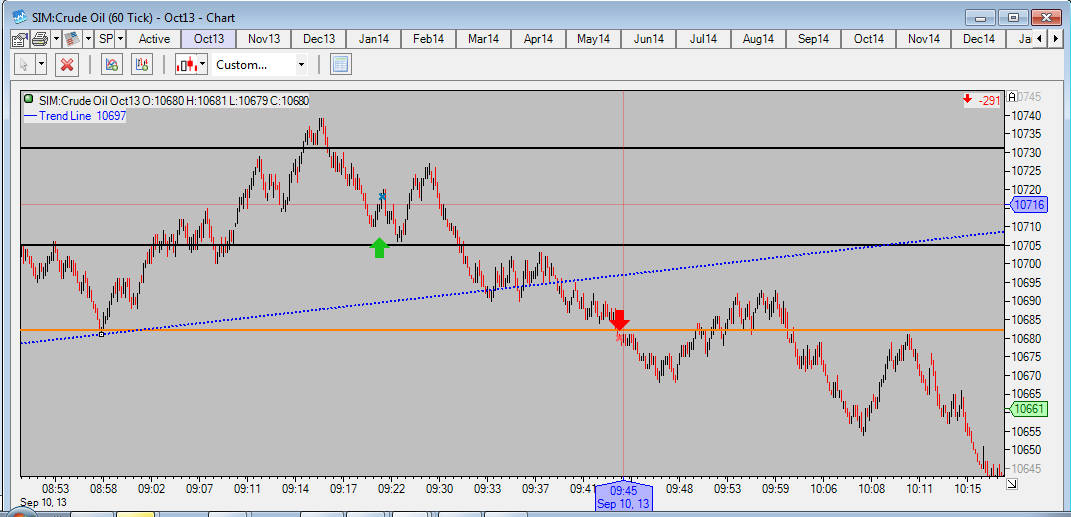Select the Sep14 contract tab
This screenshot has width=1071, height=517.
813,39
